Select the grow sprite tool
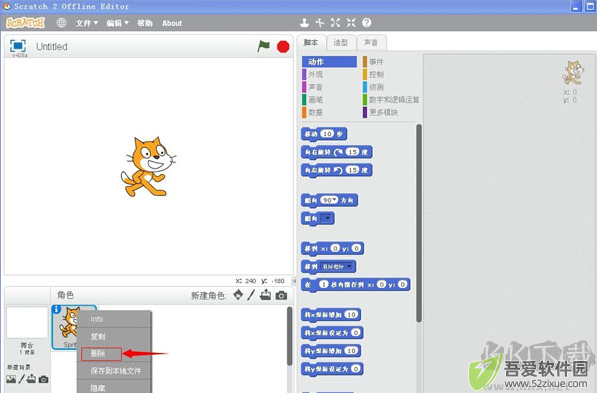This screenshot has height=393, width=597. 335,23
